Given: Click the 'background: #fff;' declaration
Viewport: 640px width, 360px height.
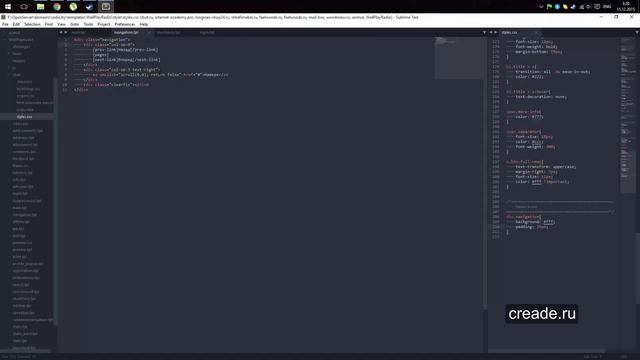Looking at the screenshot, I should tap(535, 222).
